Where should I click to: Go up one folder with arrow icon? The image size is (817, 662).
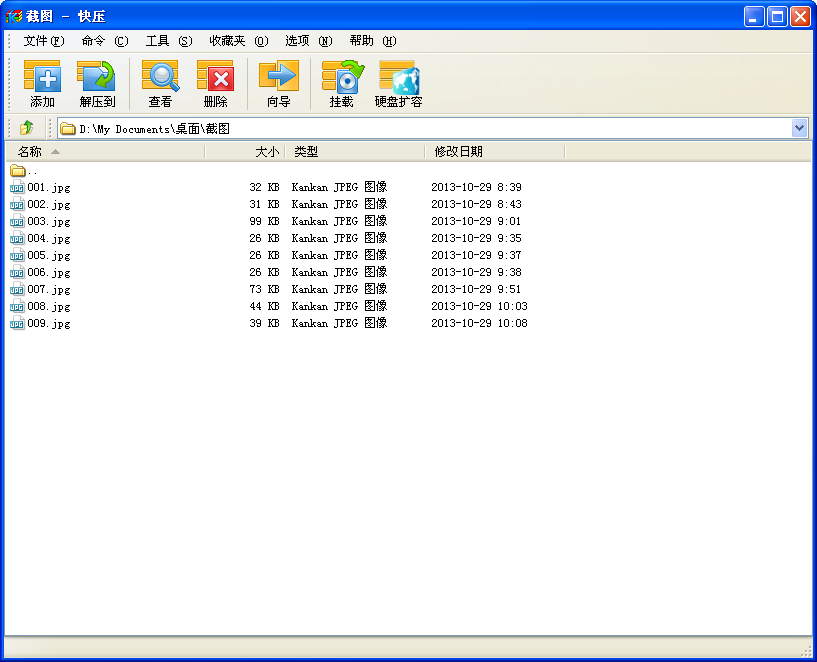click(x=27, y=128)
